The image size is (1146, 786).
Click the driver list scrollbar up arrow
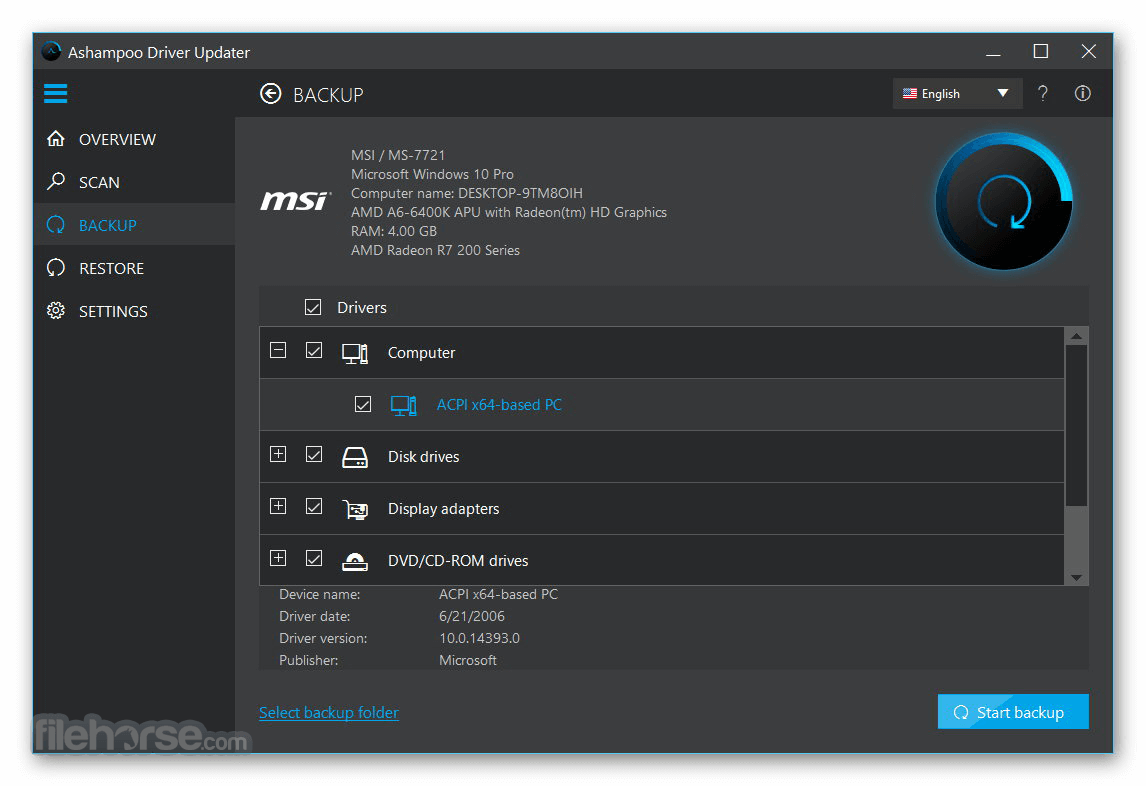click(x=1077, y=336)
